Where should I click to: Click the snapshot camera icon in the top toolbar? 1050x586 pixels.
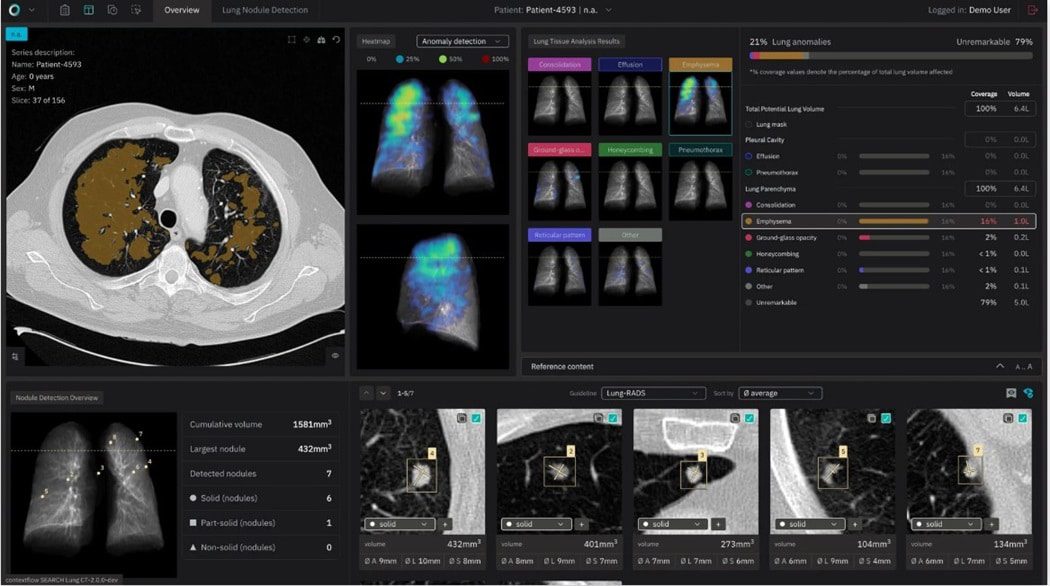(x=112, y=10)
